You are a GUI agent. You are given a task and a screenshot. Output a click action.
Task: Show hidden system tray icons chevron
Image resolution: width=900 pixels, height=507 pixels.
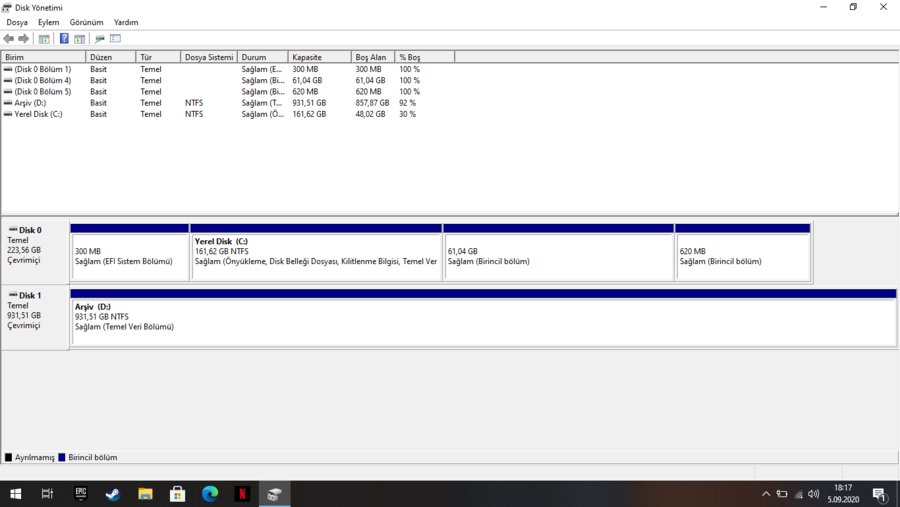766,494
